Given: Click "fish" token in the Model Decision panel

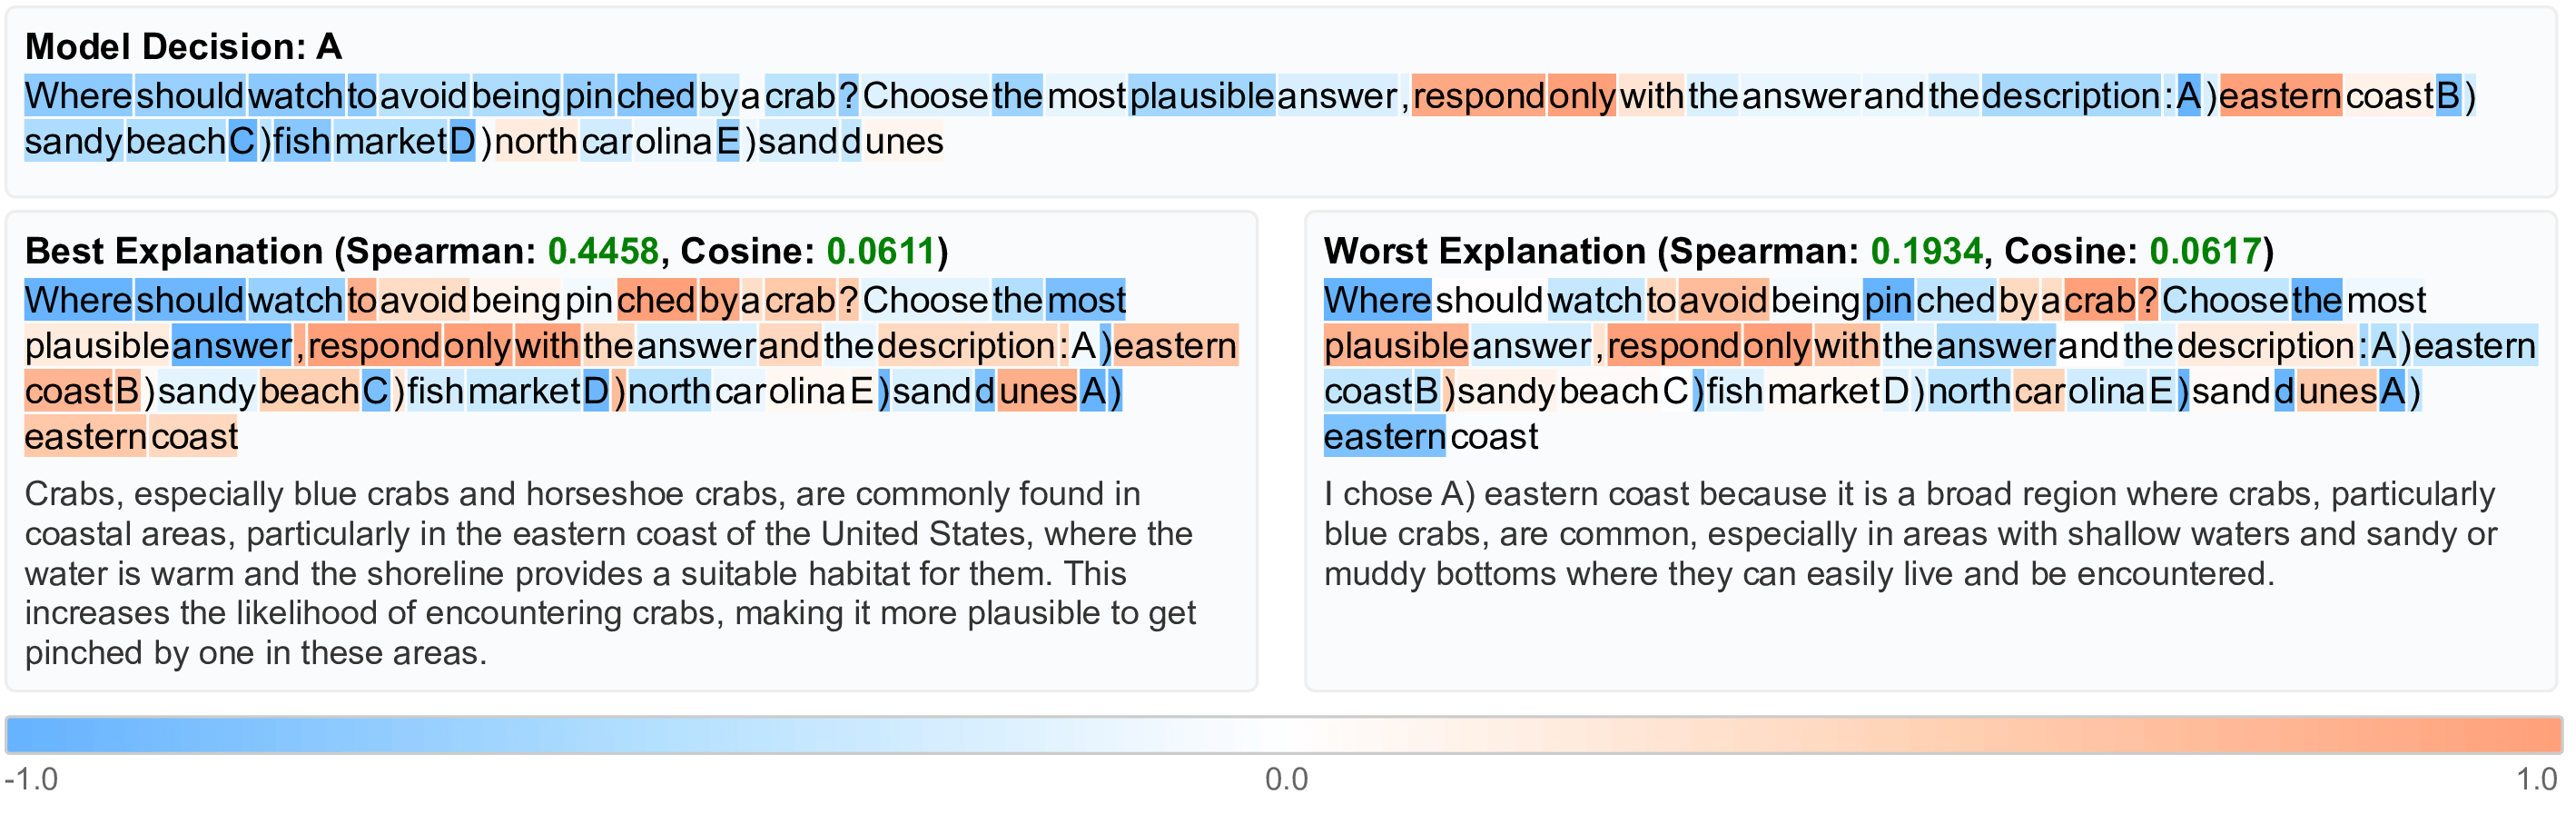Looking at the screenshot, I should 301,142.
